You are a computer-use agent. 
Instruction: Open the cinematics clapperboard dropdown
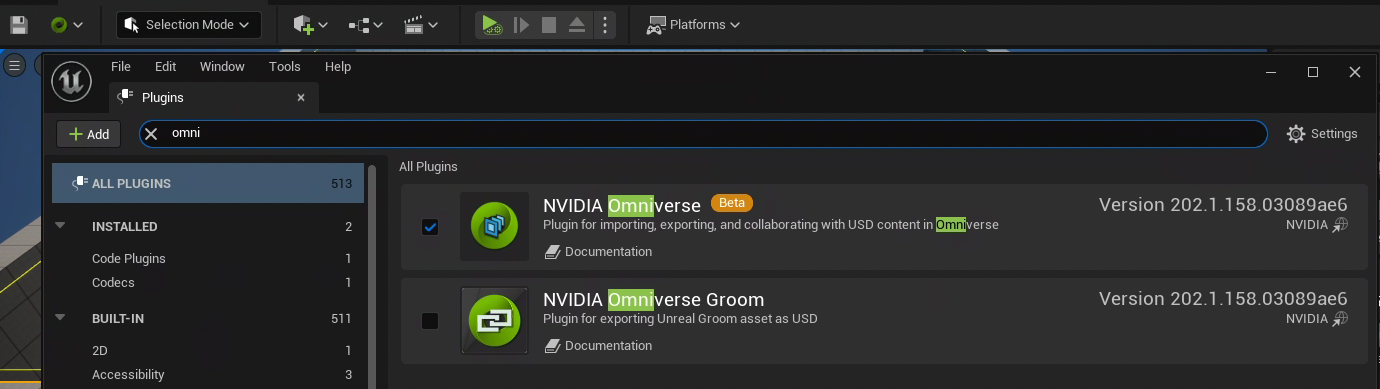click(x=422, y=24)
